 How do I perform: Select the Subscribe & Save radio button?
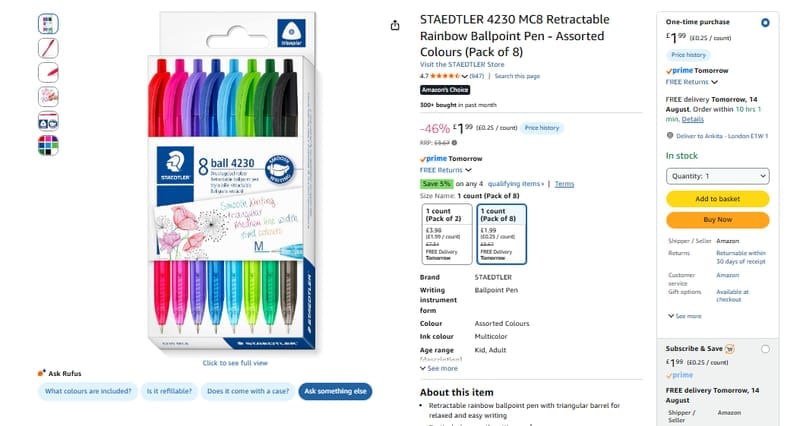(765, 349)
